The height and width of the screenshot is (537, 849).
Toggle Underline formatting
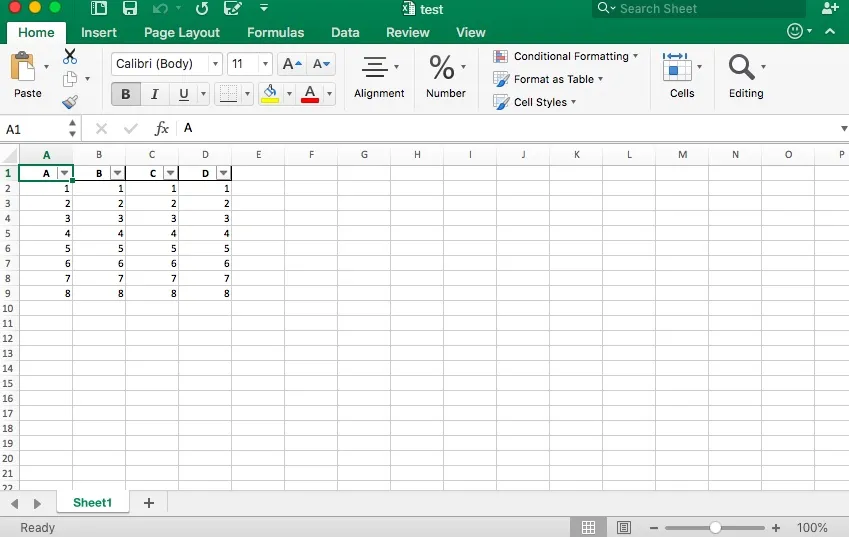184,94
